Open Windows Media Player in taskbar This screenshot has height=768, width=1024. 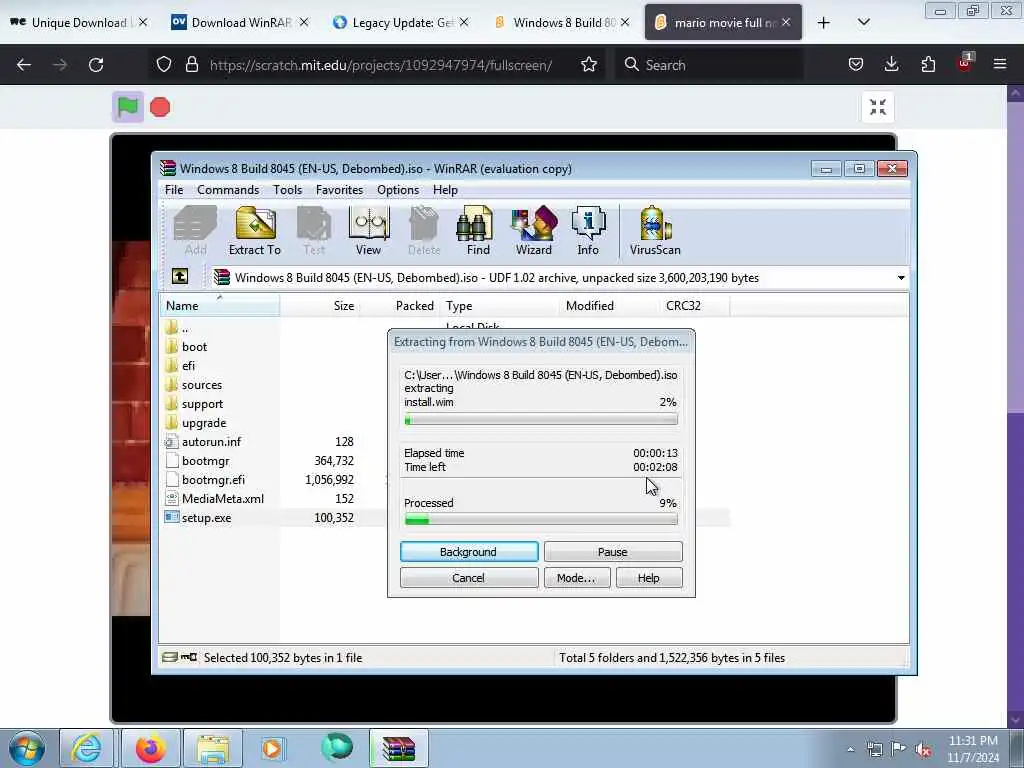click(x=272, y=748)
